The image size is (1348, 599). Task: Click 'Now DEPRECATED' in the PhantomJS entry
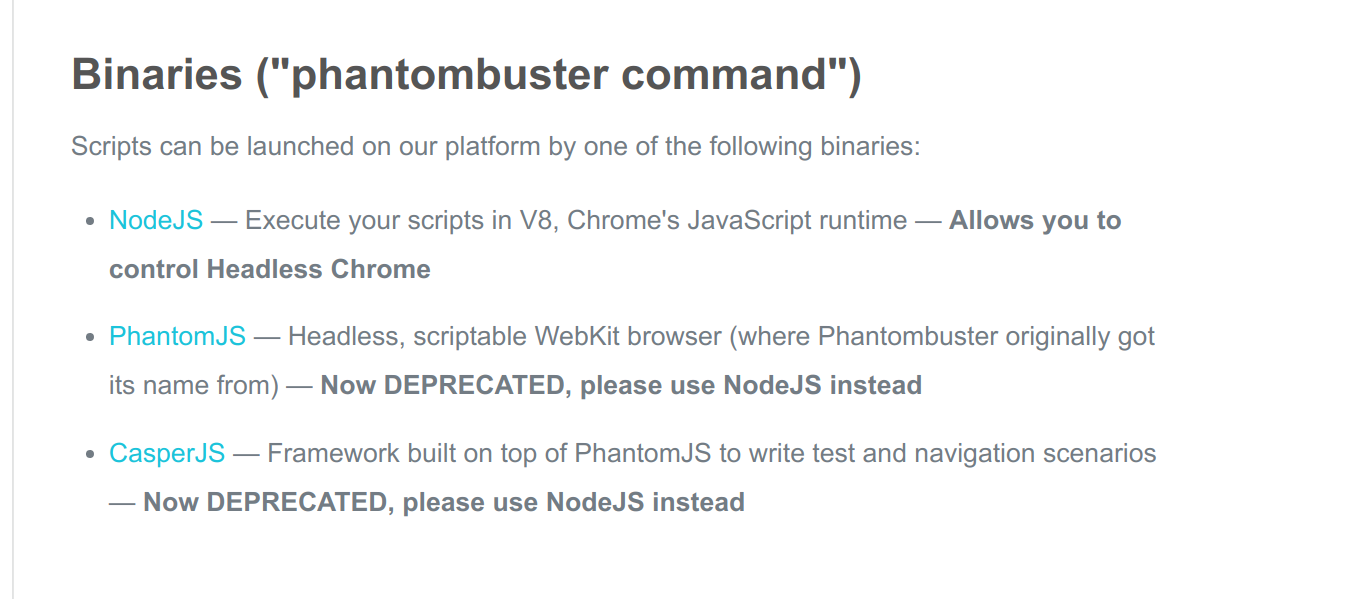443,385
